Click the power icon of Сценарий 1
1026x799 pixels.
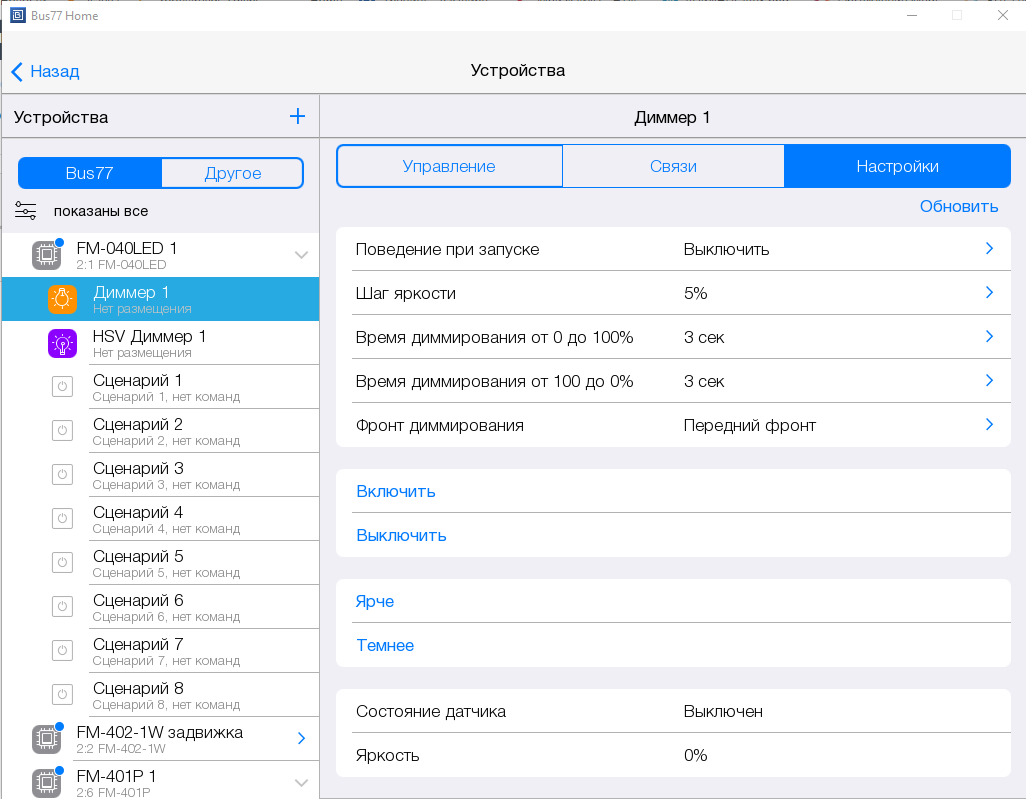pyautogui.click(x=62, y=387)
